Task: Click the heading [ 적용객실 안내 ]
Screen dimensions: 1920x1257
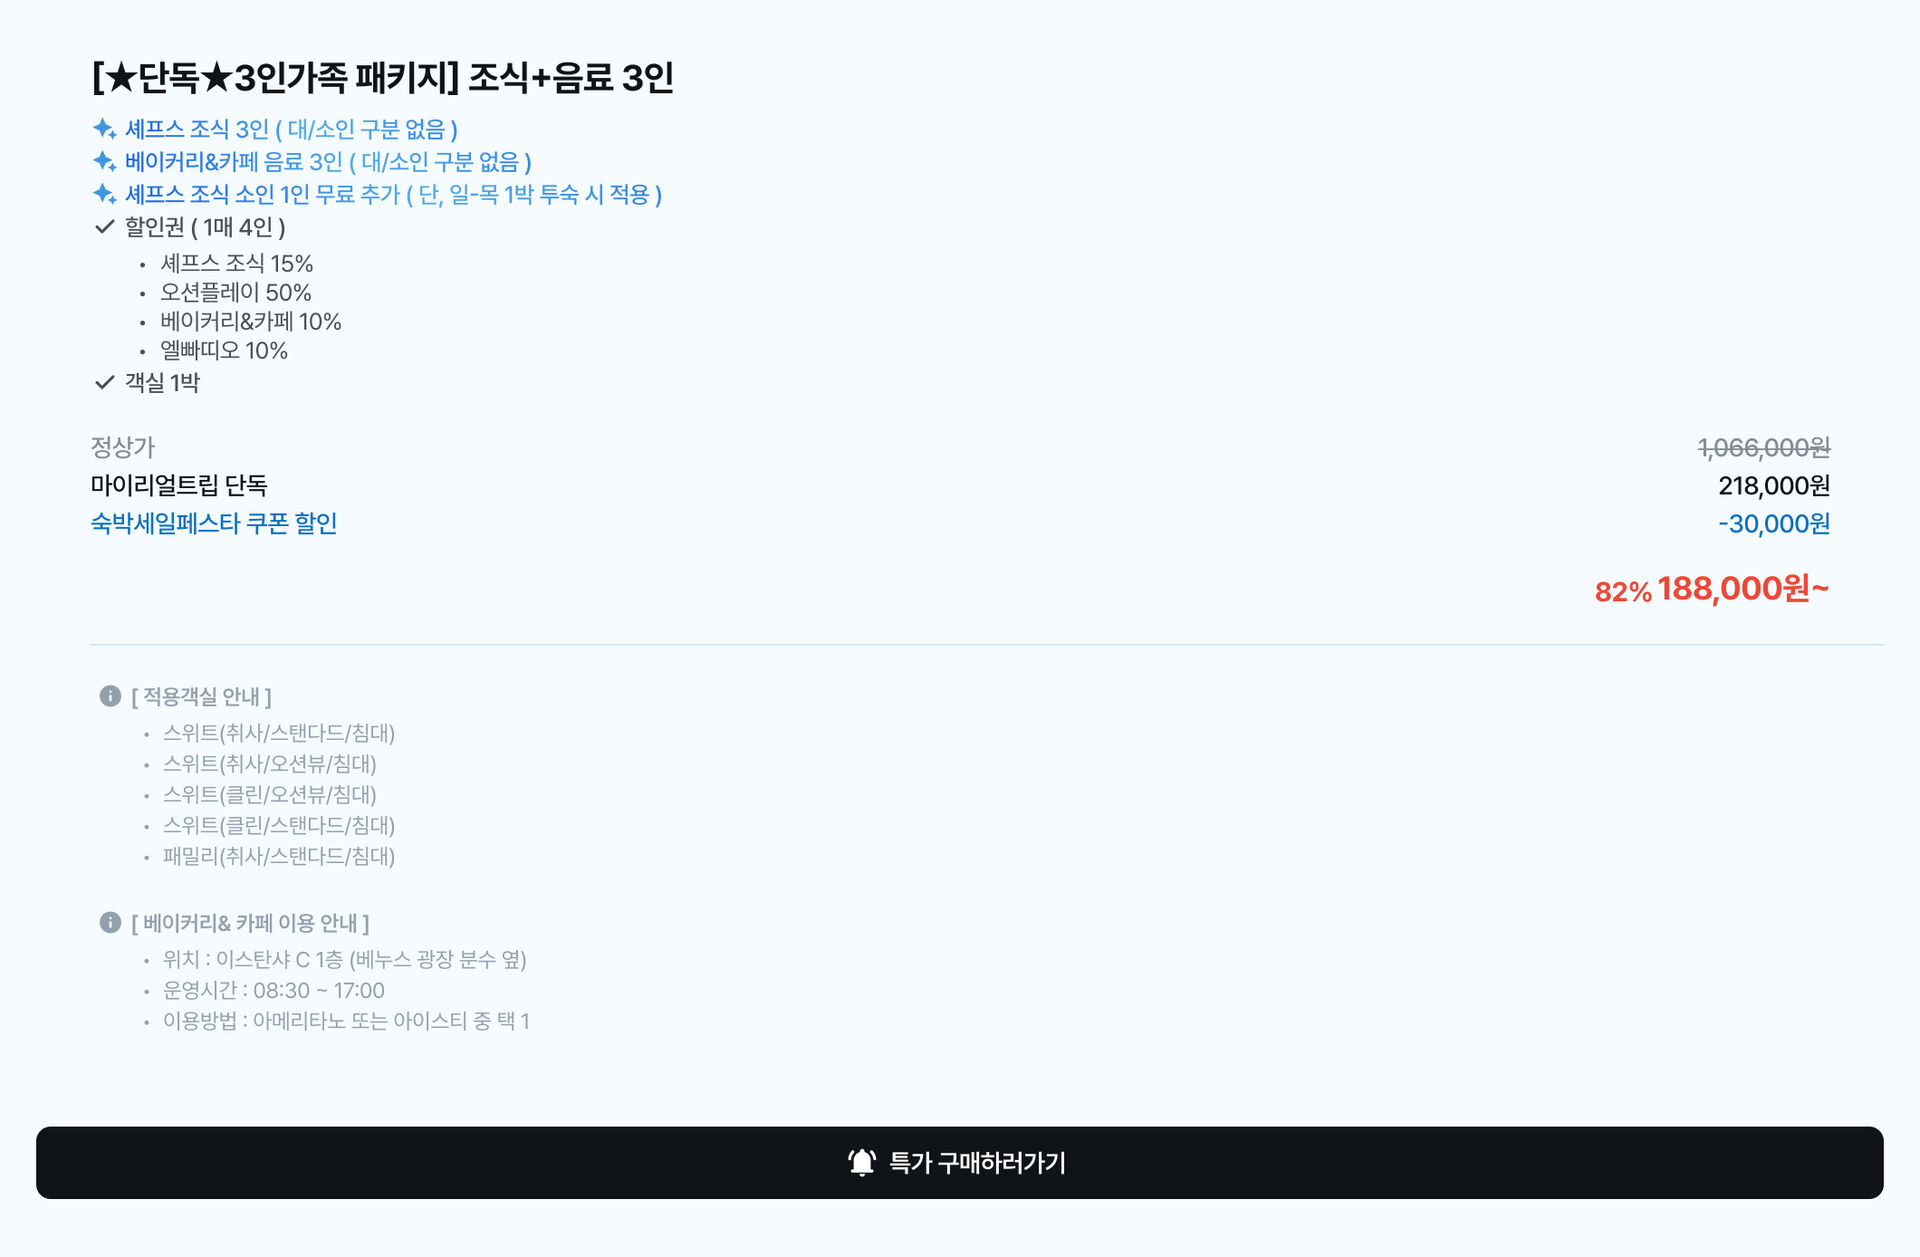Action: pyautogui.click(x=201, y=696)
